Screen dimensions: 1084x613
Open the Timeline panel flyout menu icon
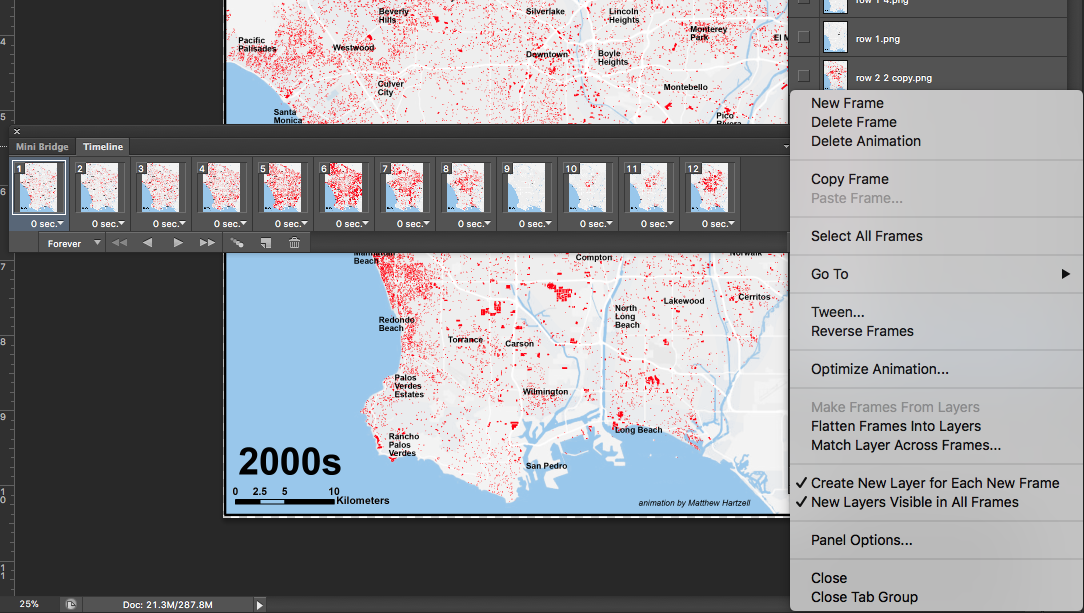[x=785, y=147]
